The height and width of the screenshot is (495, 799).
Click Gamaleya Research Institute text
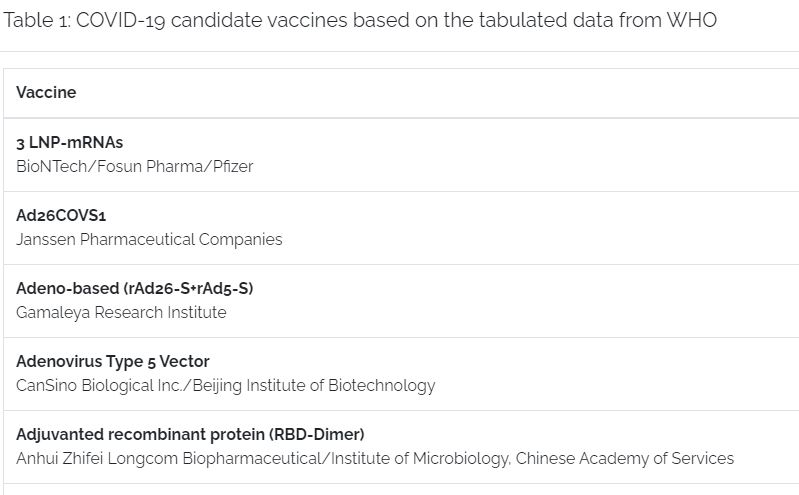(121, 312)
